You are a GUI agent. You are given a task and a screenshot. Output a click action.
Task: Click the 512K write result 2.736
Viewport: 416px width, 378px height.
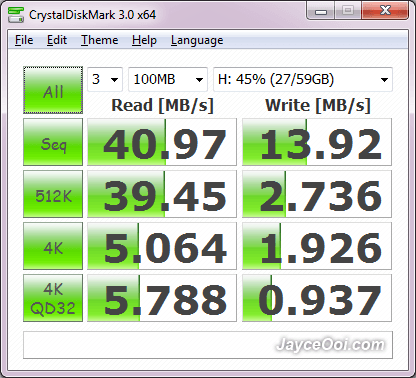click(x=317, y=194)
